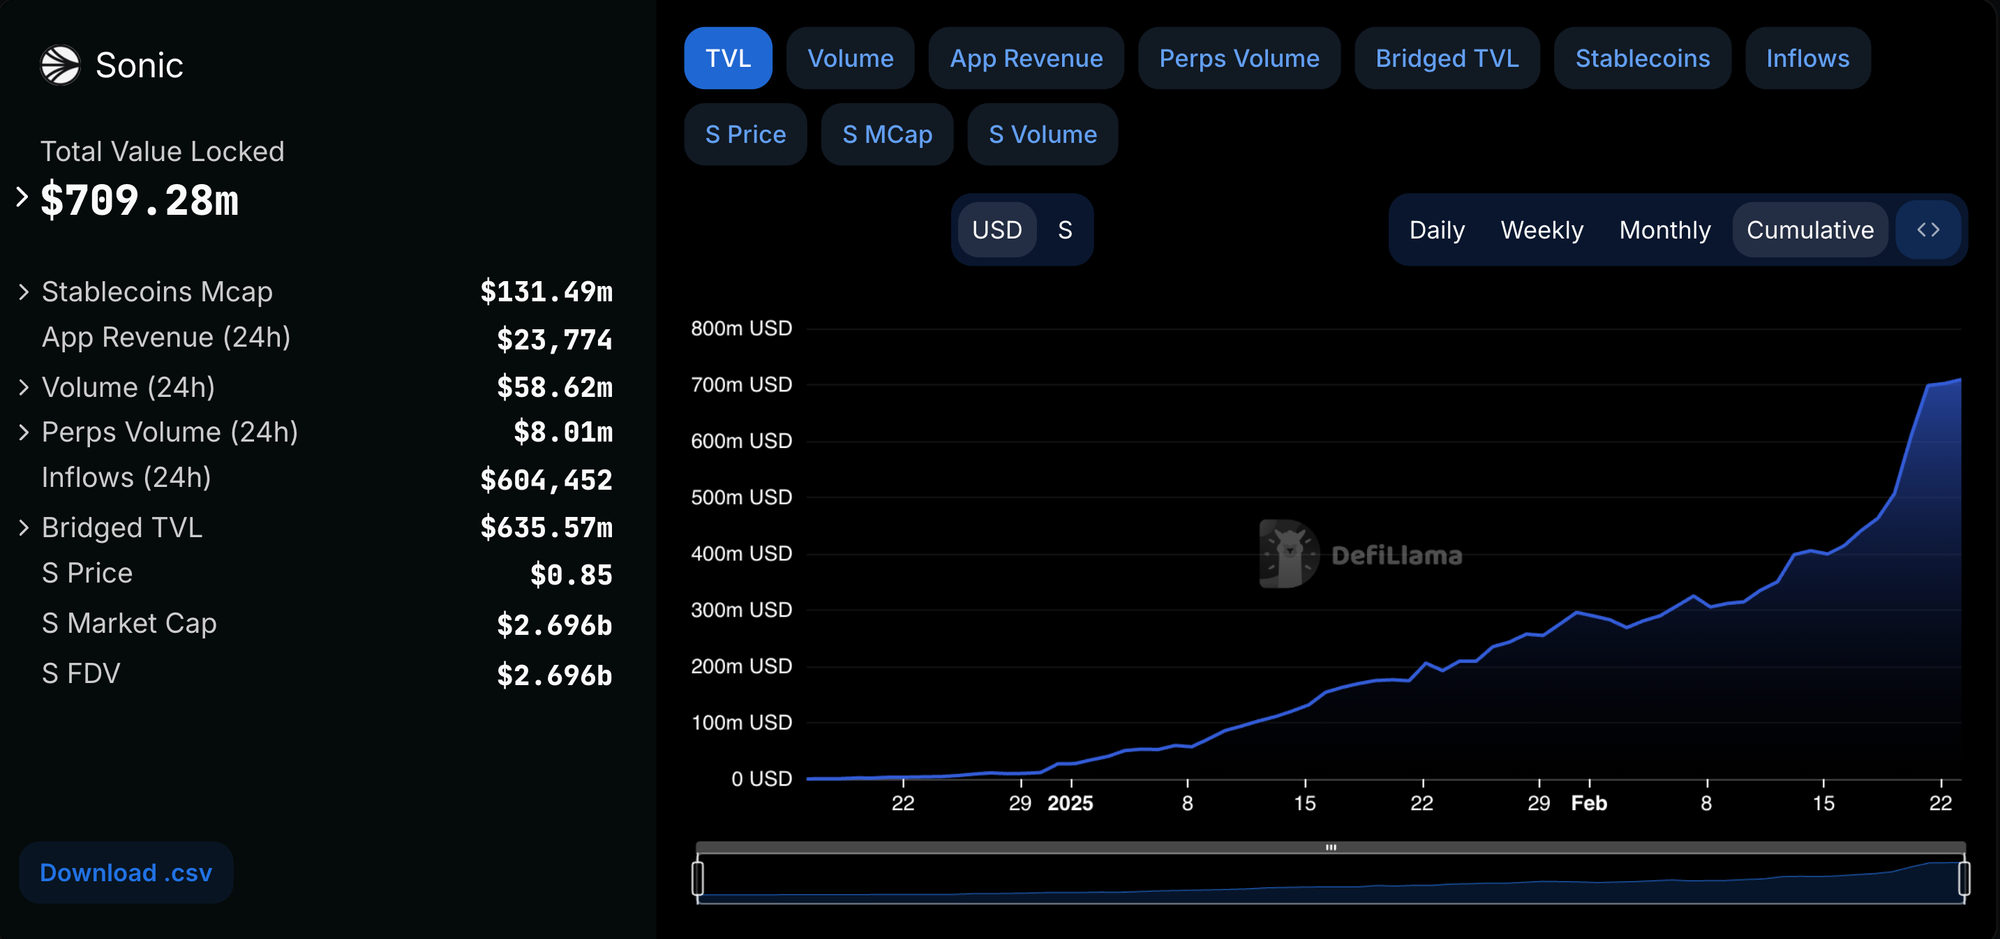Click the 2025 label on the chart axis

(1070, 803)
